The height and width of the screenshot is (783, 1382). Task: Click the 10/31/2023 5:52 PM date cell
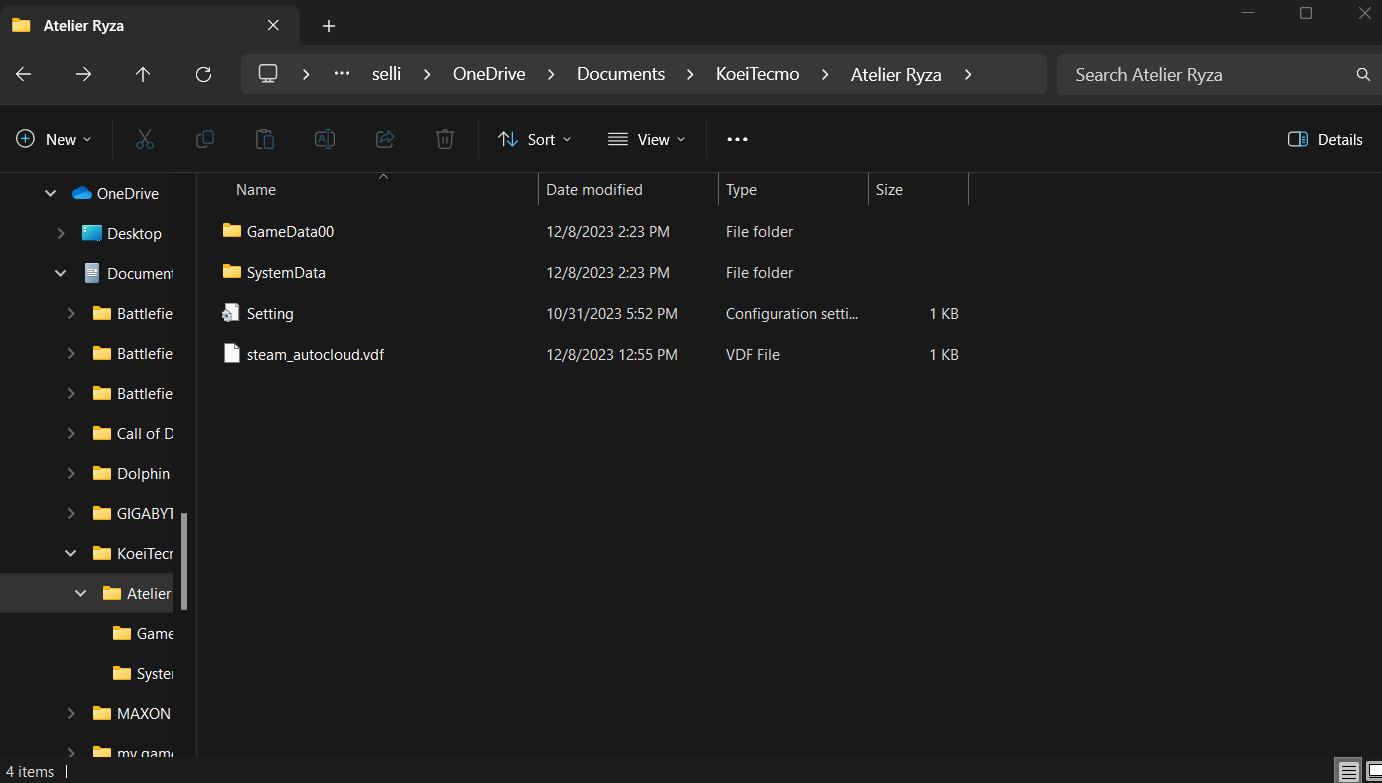(612, 313)
